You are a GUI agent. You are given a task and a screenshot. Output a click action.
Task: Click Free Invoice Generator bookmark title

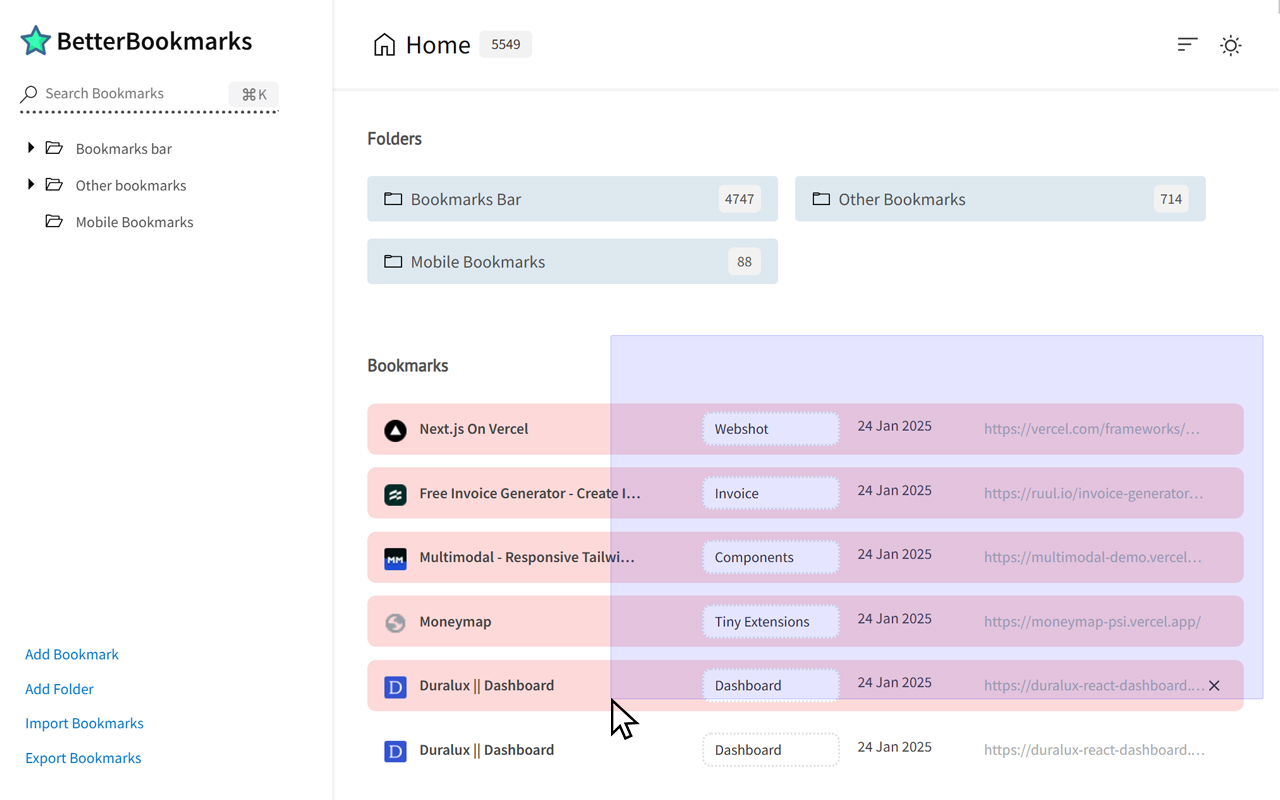[x=530, y=493]
